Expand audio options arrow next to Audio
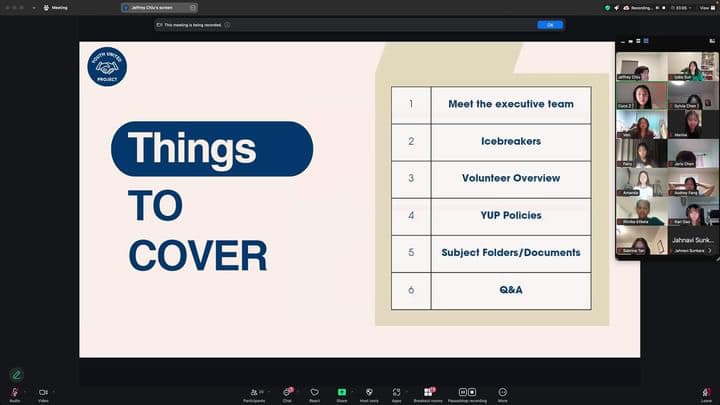 click(25, 391)
